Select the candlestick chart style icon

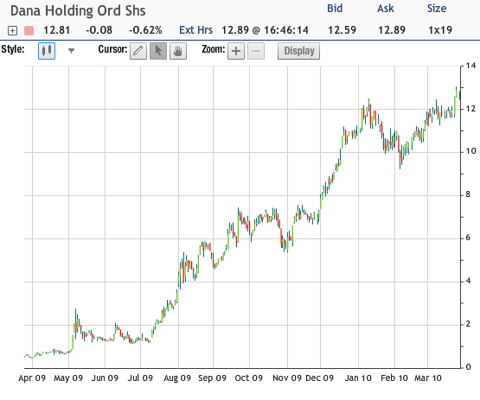point(47,51)
